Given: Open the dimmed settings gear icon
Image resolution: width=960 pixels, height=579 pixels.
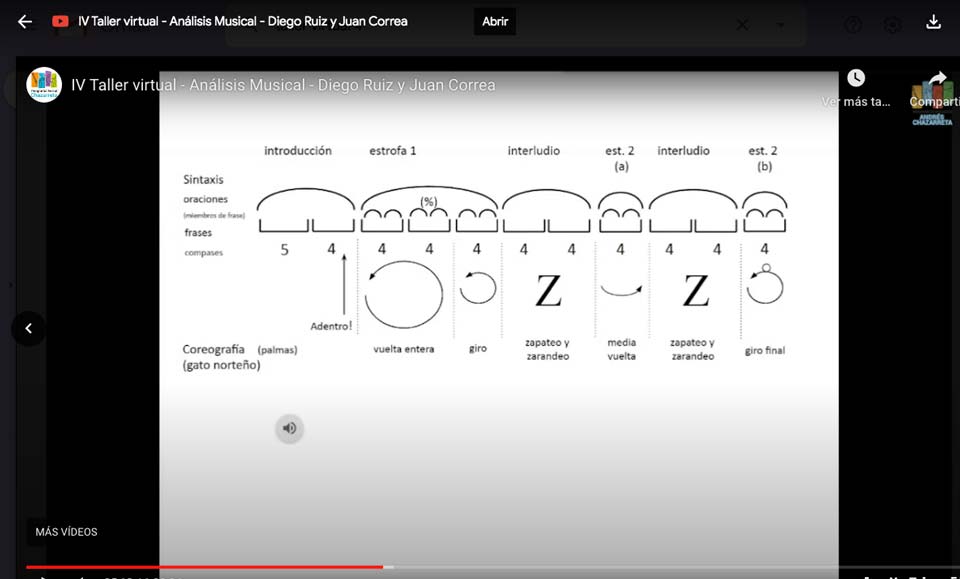Looking at the screenshot, I should (x=893, y=26).
